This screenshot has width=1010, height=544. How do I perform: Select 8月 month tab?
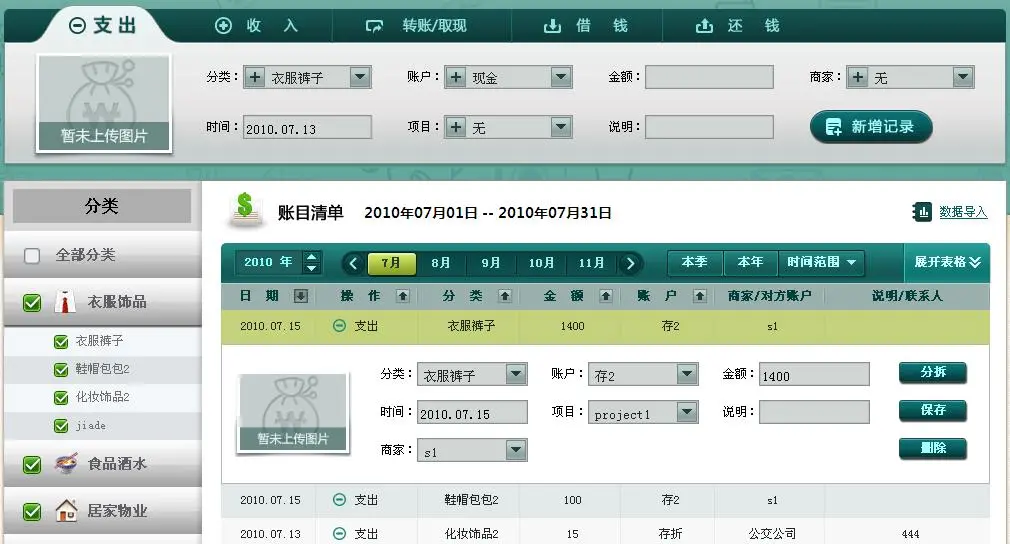tap(441, 263)
